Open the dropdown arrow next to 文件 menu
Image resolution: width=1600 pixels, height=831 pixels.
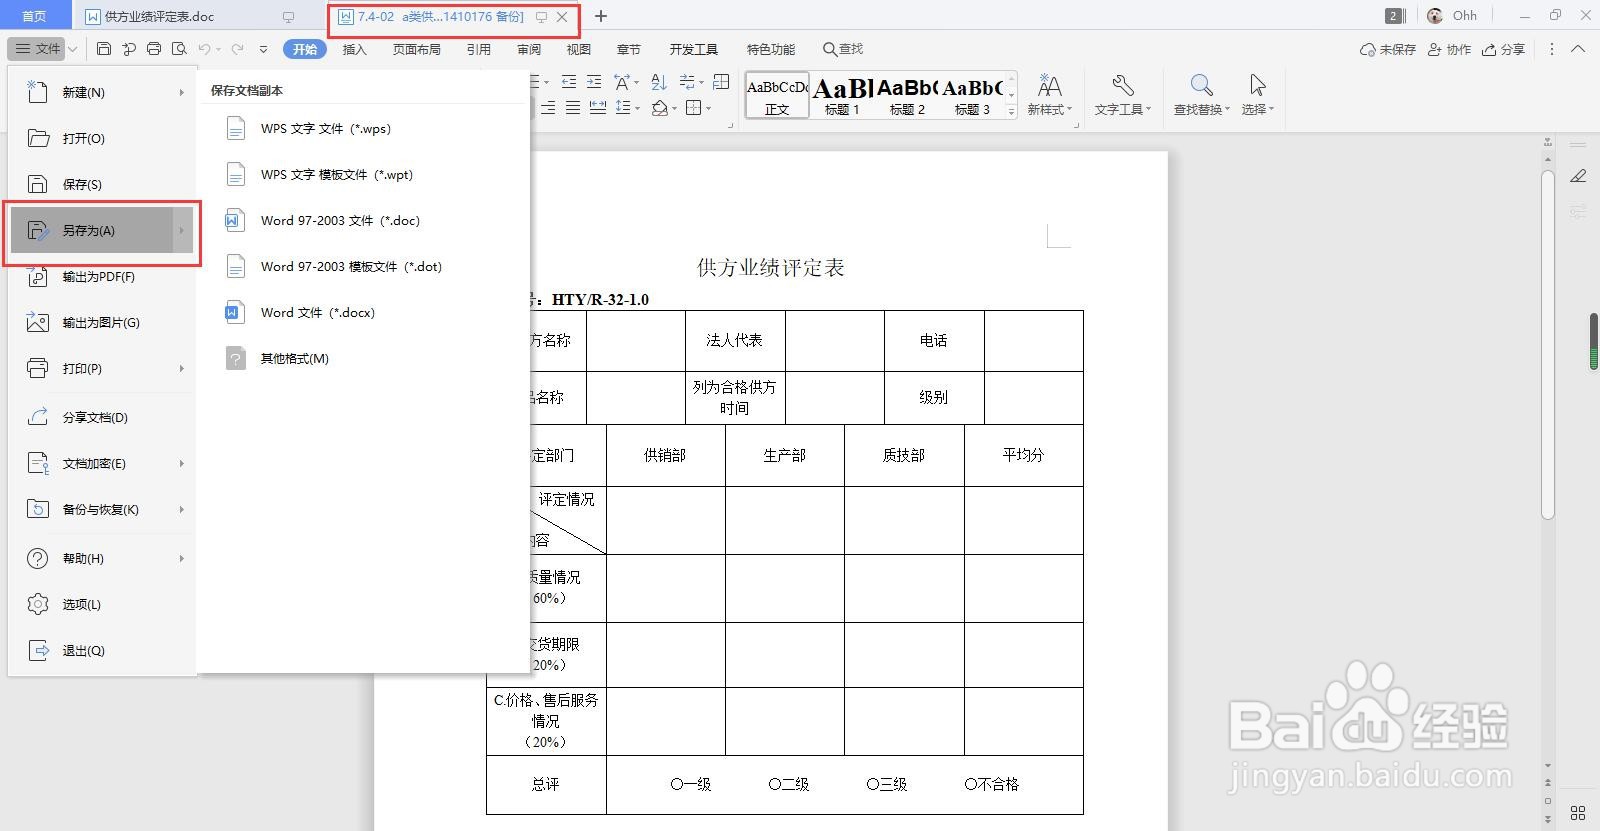73,49
